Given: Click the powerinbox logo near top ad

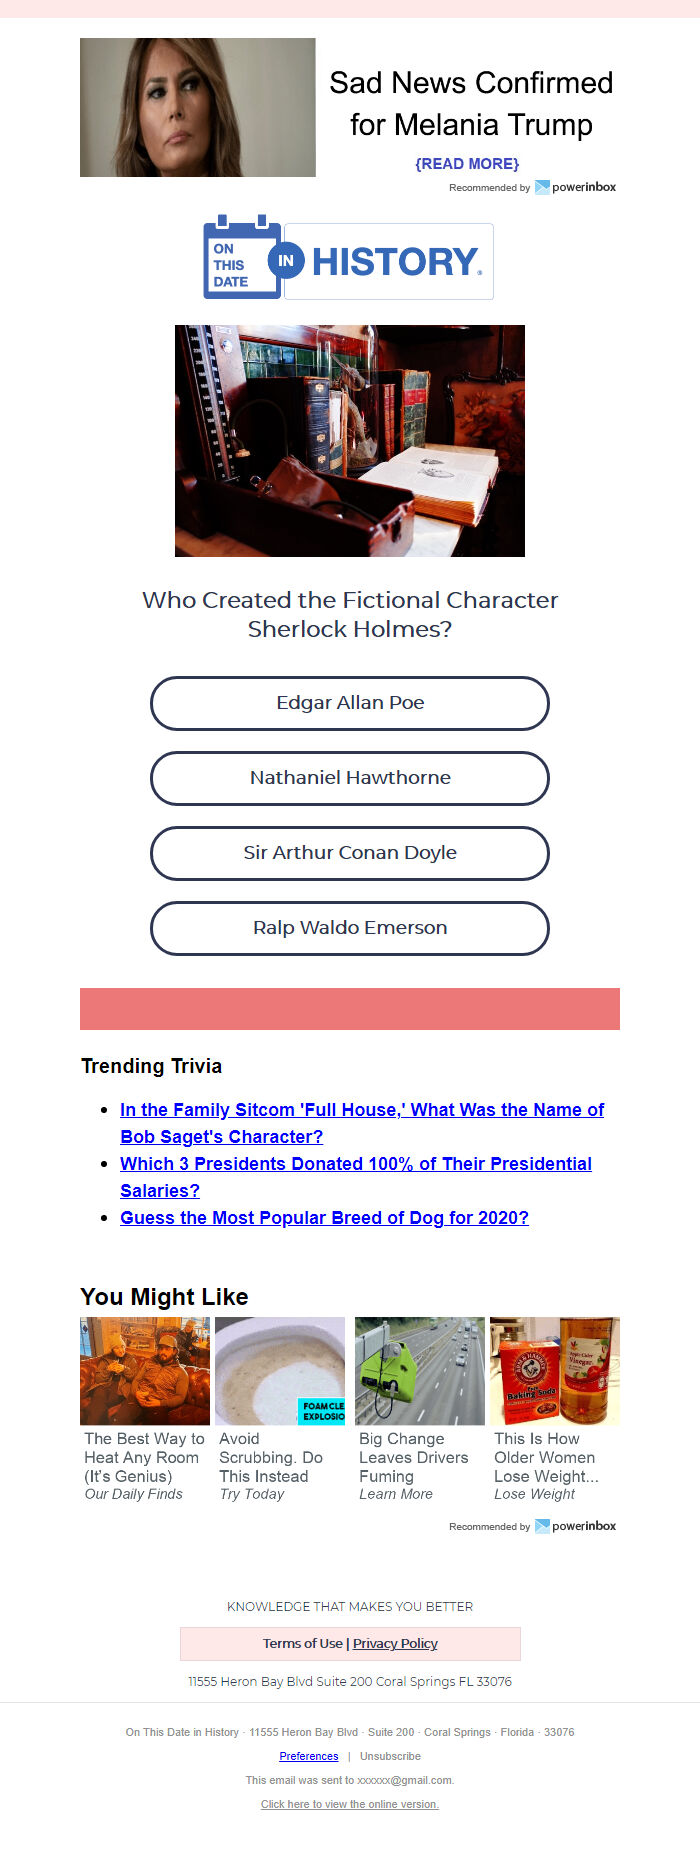Looking at the screenshot, I should coord(576,187).
